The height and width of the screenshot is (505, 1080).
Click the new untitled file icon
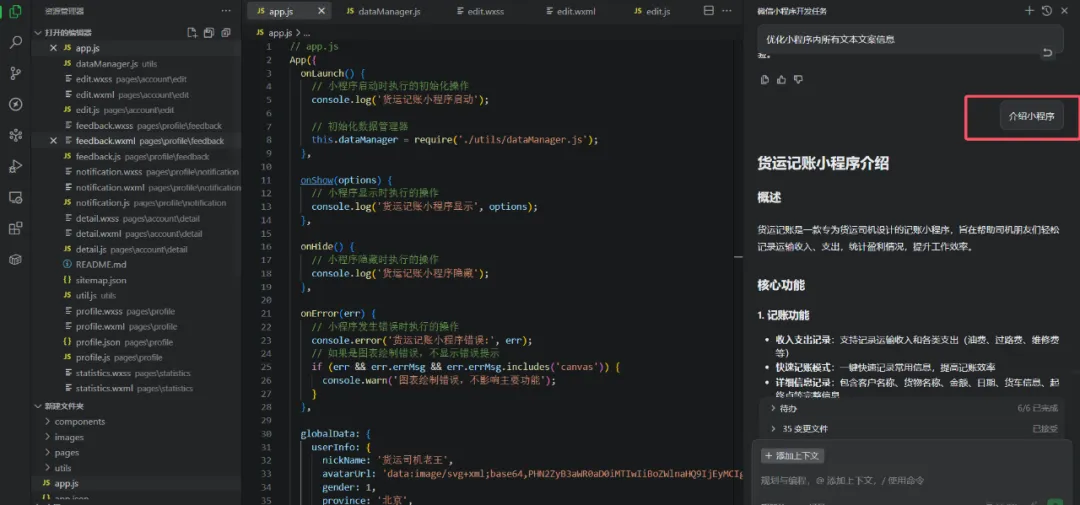[192, 32]
